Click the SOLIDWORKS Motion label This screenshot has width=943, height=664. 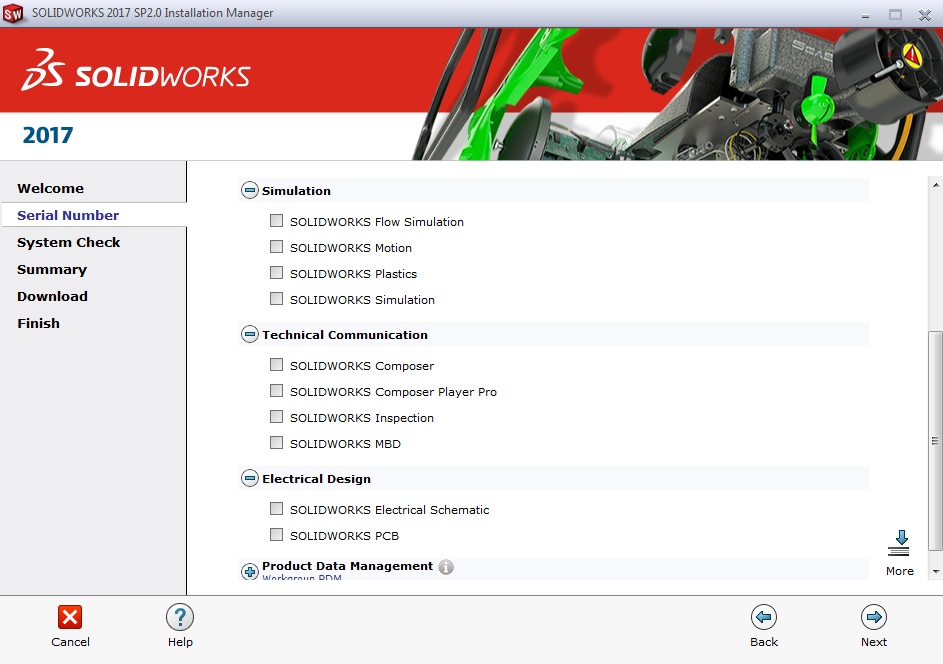pos(351,248)
